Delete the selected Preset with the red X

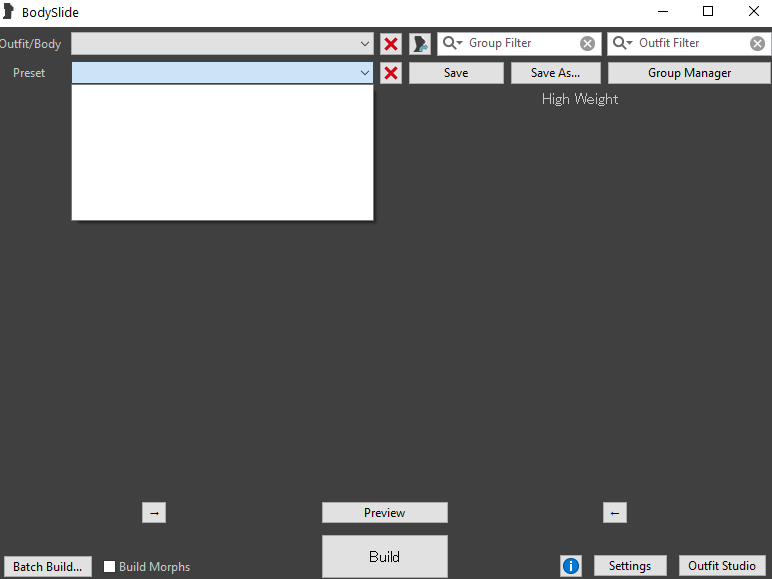pyautogui.click(x=391, y=73)
